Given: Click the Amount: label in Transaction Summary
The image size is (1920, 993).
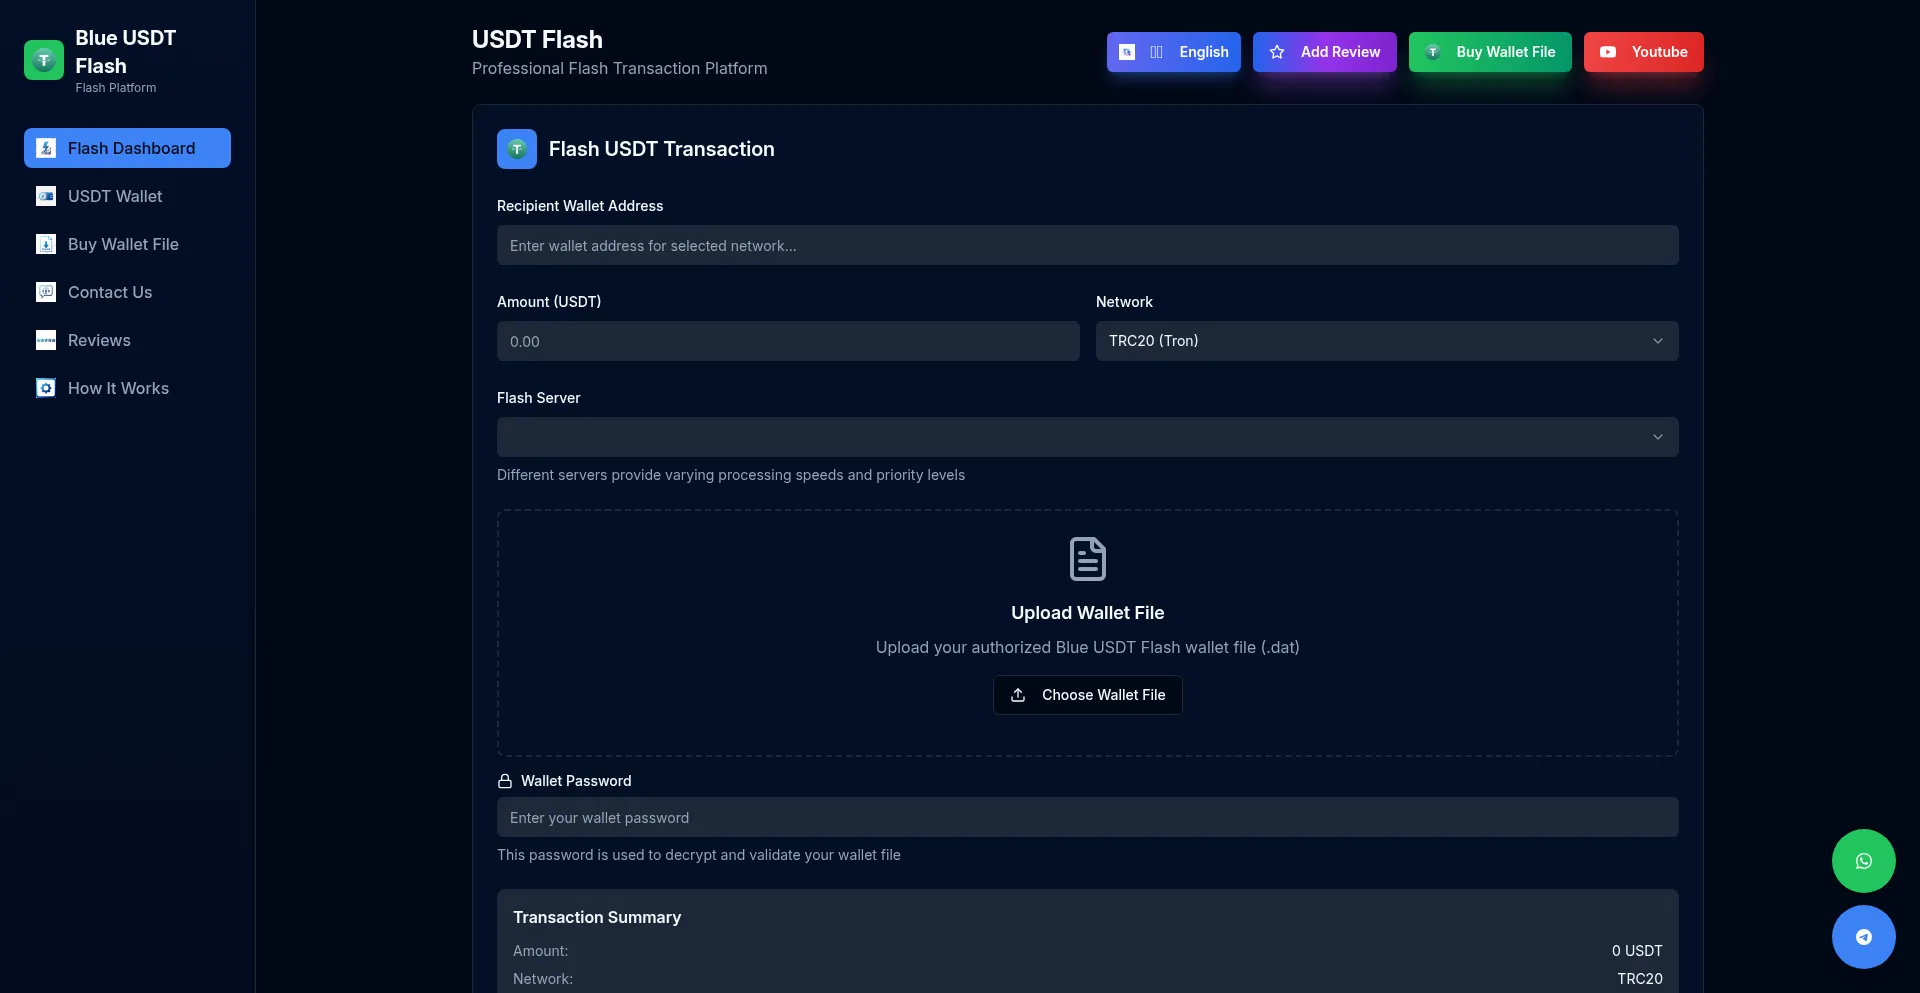Looking at the screenshot, I should (x=541, y=951).
